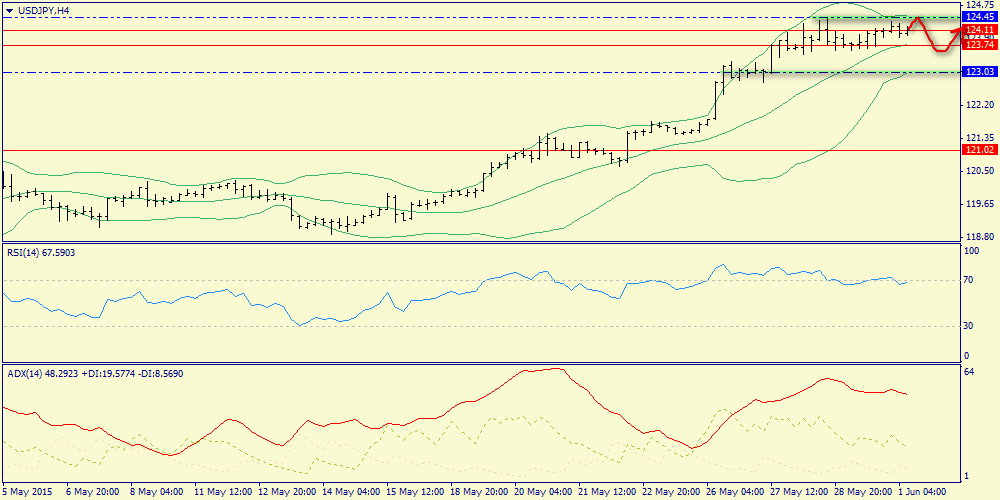Click the 14 May 04:00 time label
This screenshot has width=1000, height=500.
coord(349,492)
